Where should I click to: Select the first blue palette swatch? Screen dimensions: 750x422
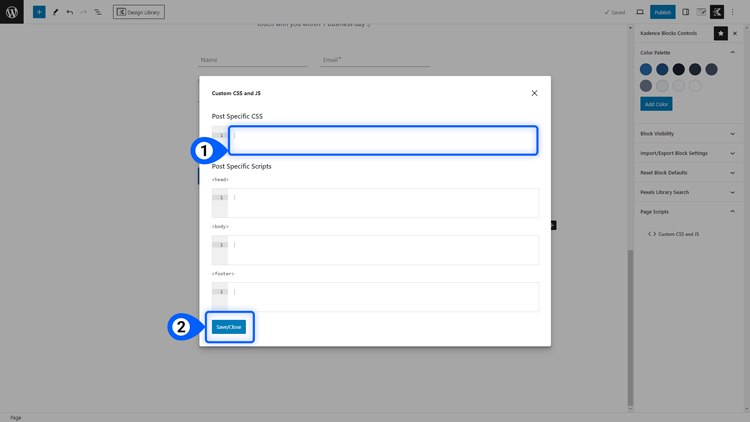(646, 69)
